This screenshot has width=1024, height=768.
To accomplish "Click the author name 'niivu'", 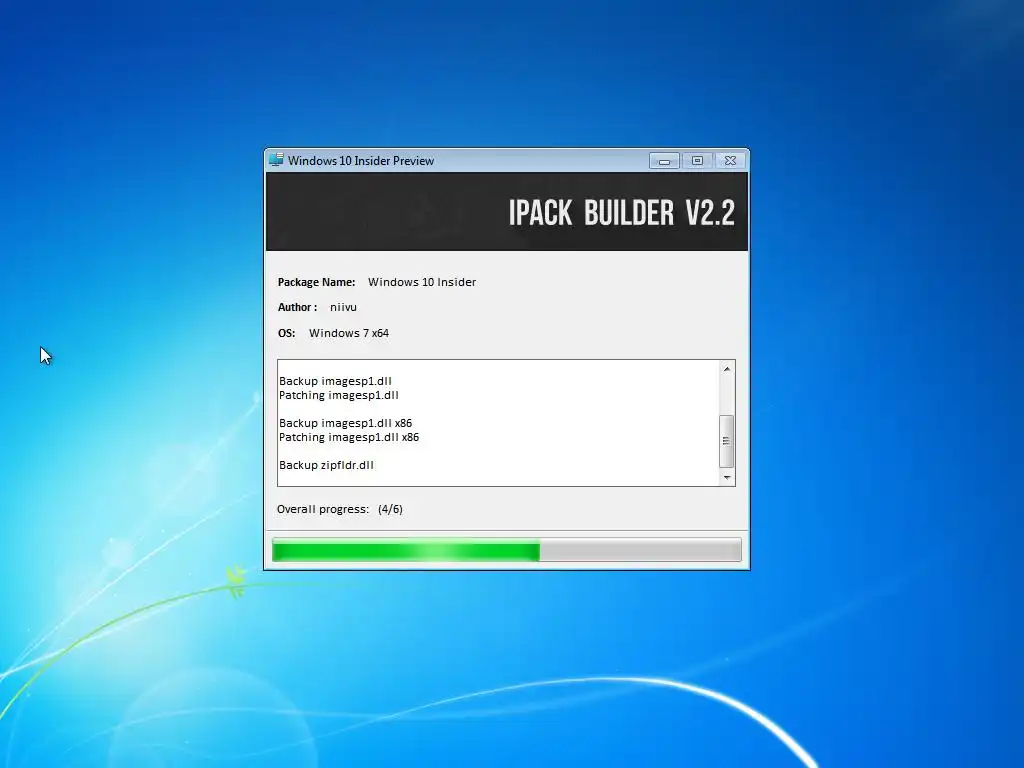I will coord(343,307).
